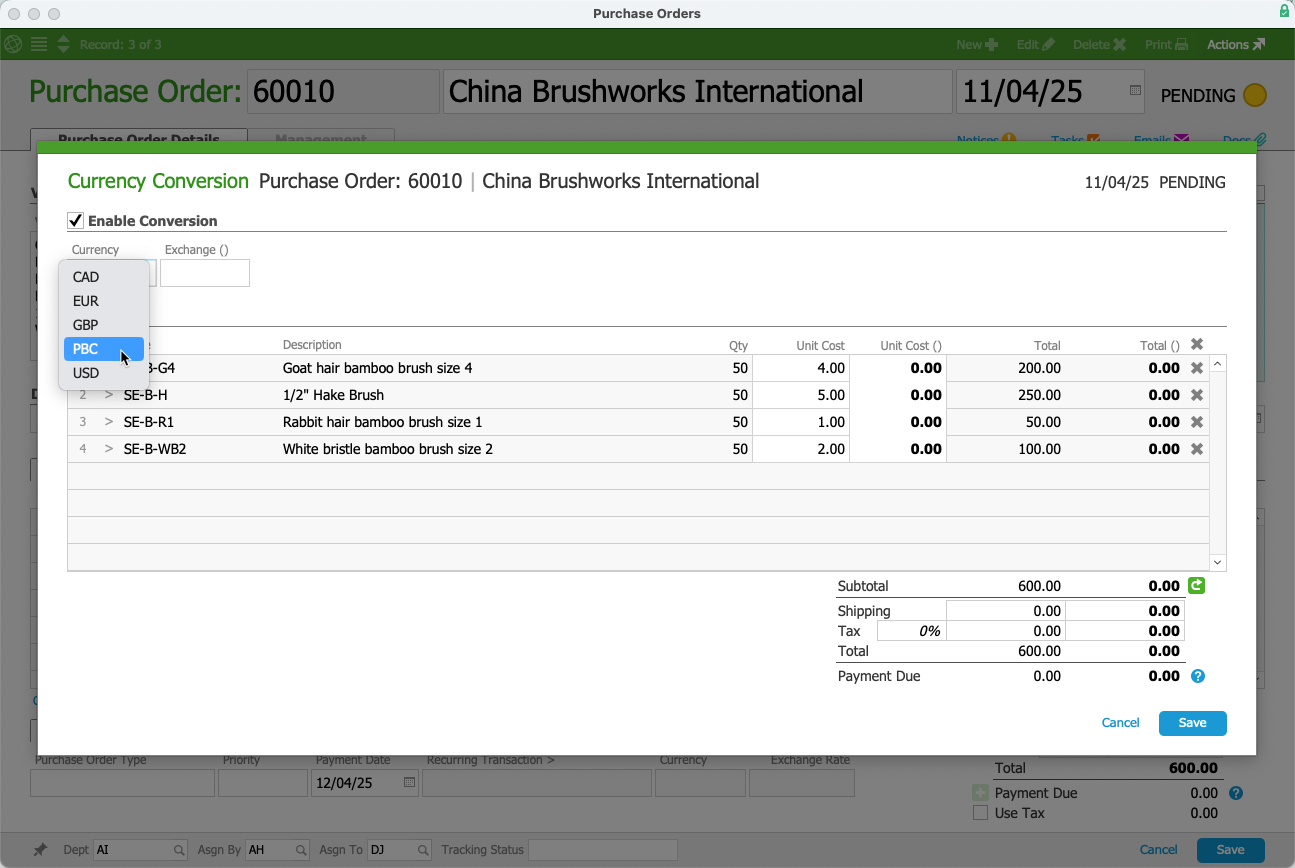Click the yellow PENDING status circle
This screenshot has height=868, width=1295.
tap(1255, 96)
